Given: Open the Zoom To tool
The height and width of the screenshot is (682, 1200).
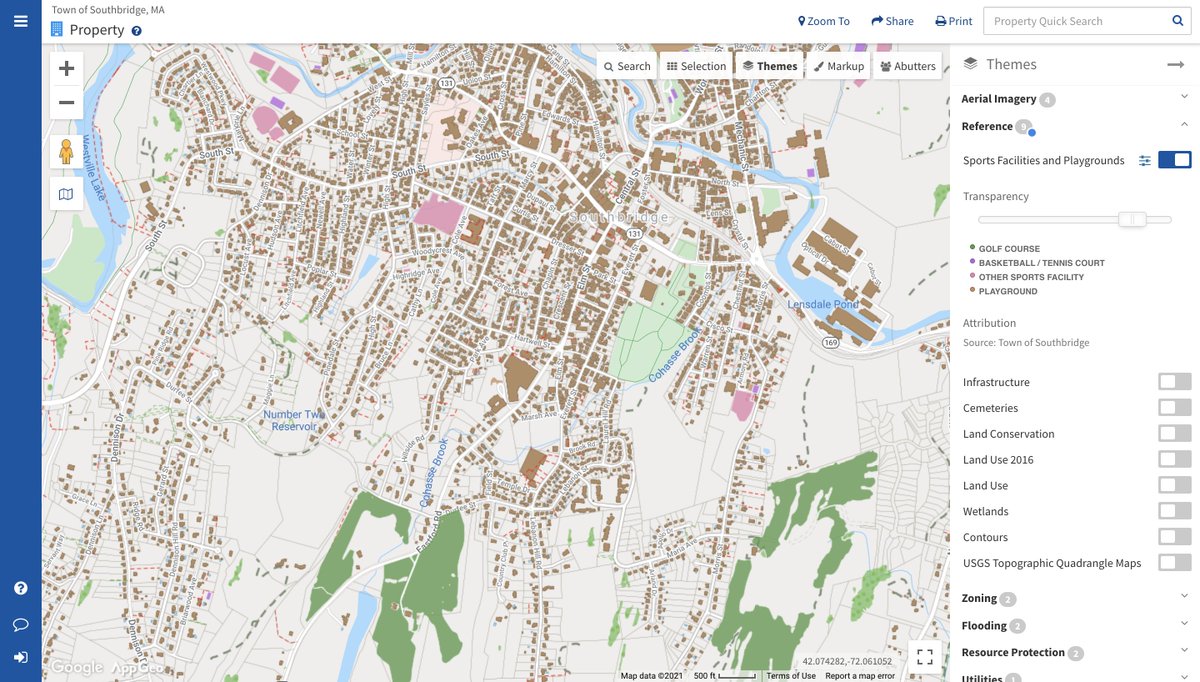Looking at the screenshot, I should (823, 21).
